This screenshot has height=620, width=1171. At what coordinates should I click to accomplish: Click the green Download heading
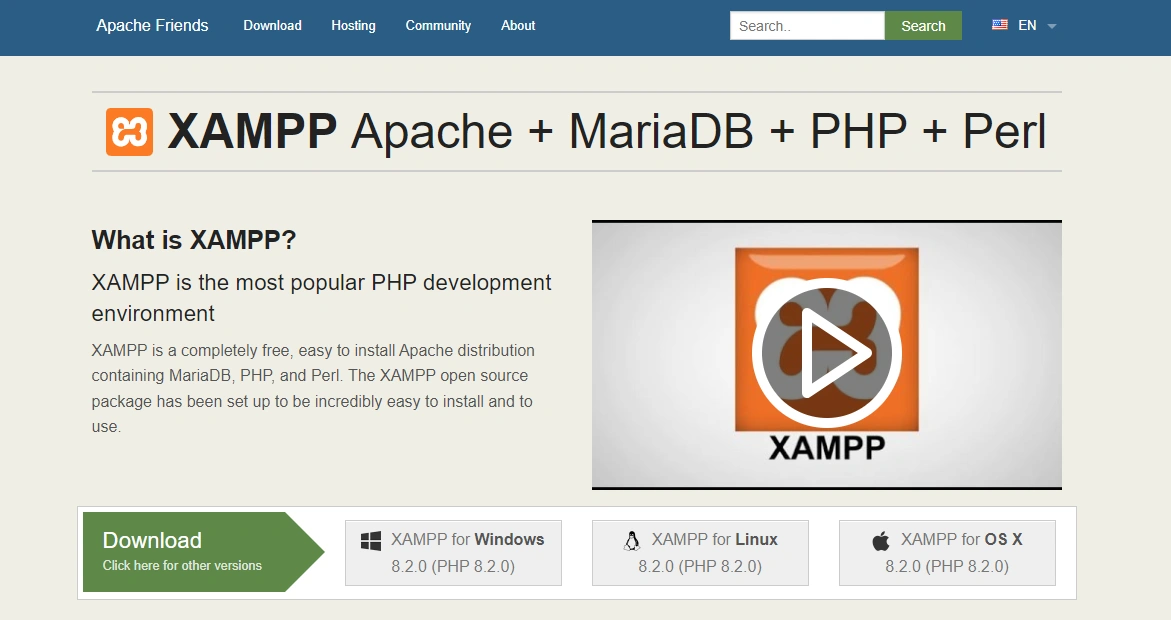pos(152,540)
